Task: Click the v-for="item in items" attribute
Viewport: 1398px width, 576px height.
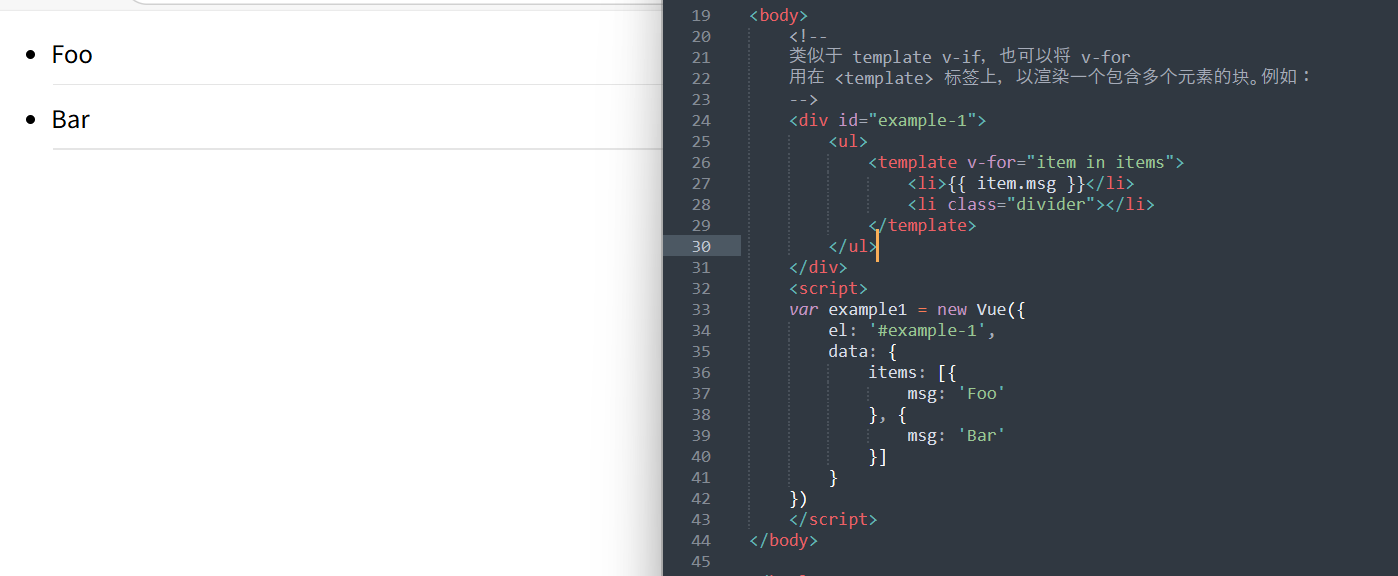Action: click(1070, 162)
